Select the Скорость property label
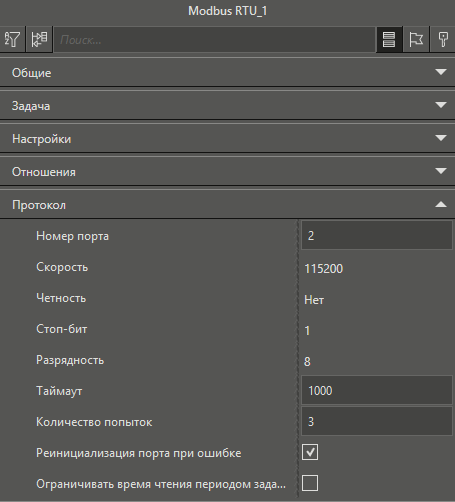The height and width of the screenshot is (502, 455). point(62,267)
